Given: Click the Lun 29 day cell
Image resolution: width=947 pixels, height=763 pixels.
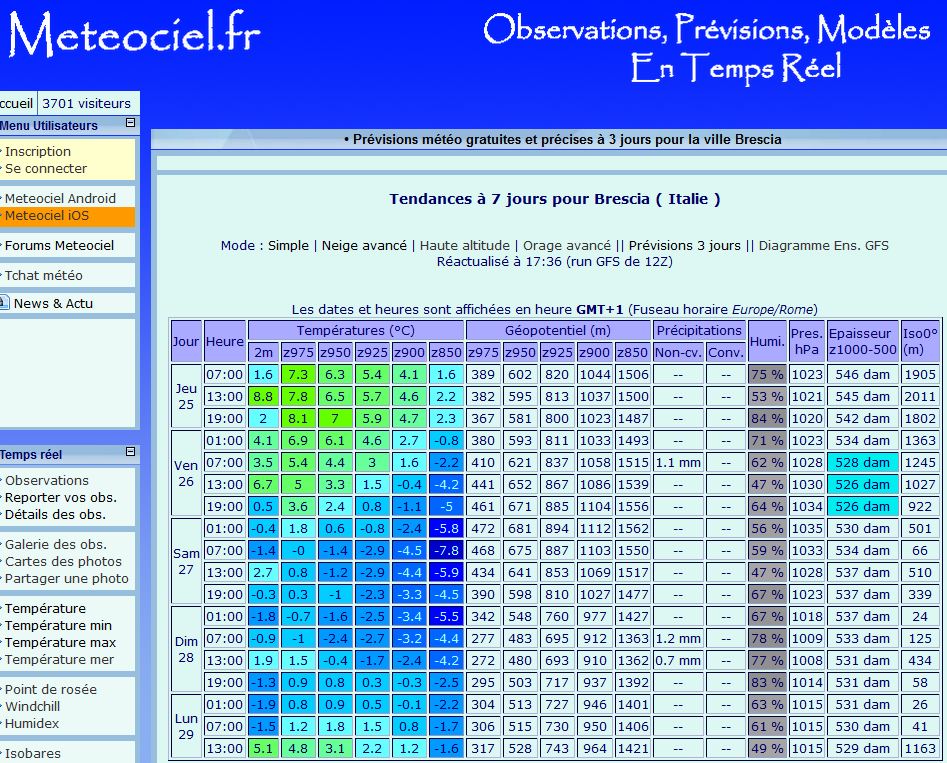Looking at the screenshot, I should [x=186, y=726].
